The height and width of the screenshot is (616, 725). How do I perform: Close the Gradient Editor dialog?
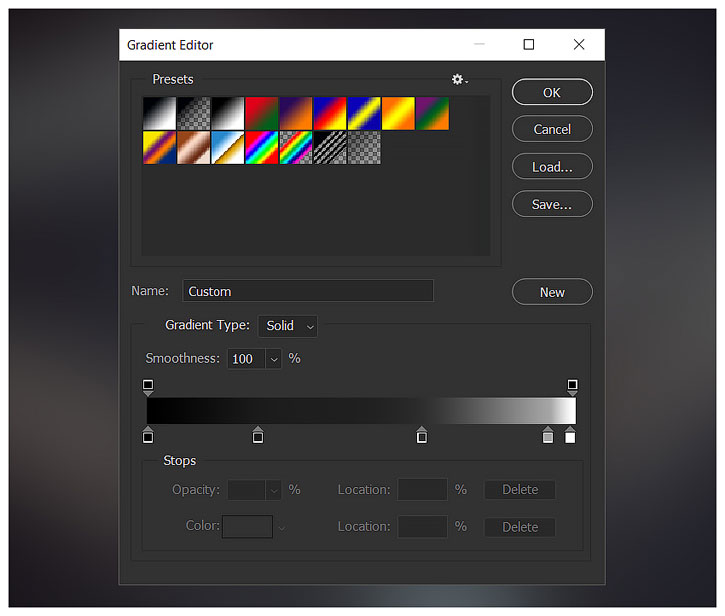[579, 44]
